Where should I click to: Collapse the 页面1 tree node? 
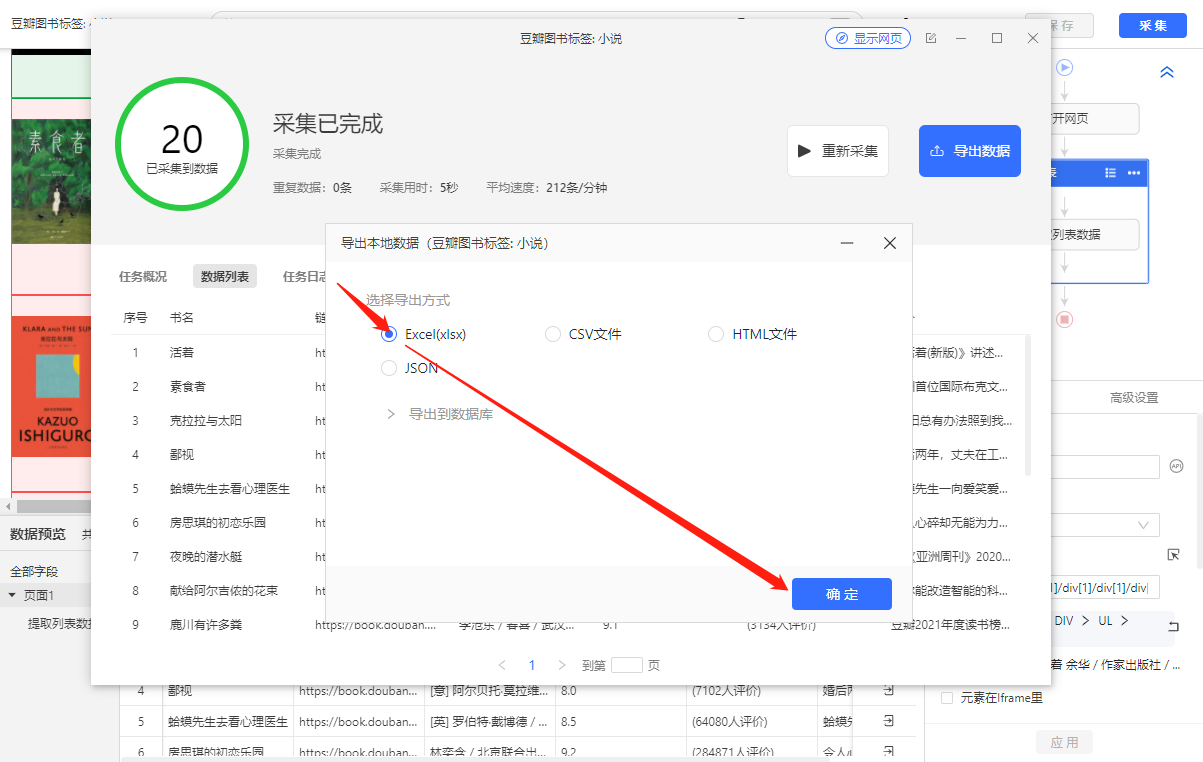point(12,595)
